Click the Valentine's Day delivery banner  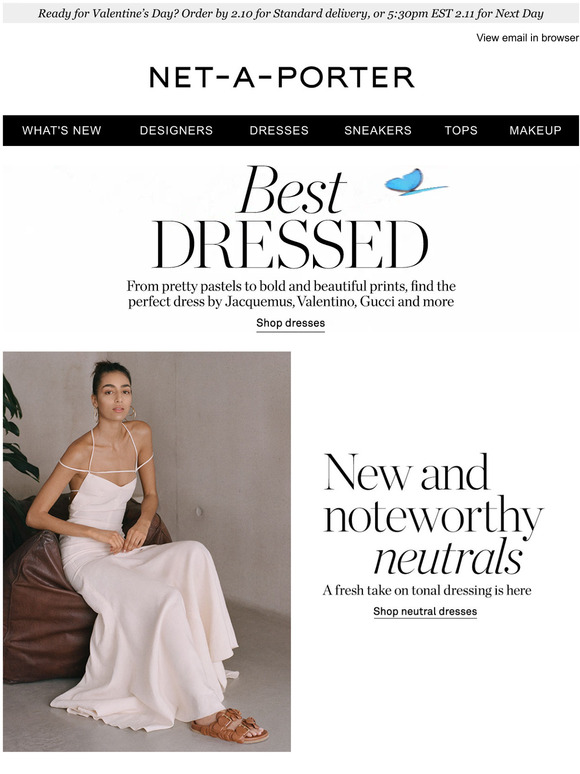pos(291,14)
